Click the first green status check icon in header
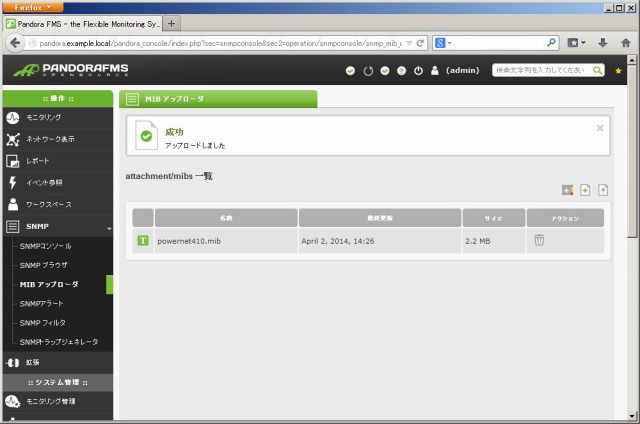The height and width of the screenshot is (424, 640). pyautogui.click(x=350, y=71)
